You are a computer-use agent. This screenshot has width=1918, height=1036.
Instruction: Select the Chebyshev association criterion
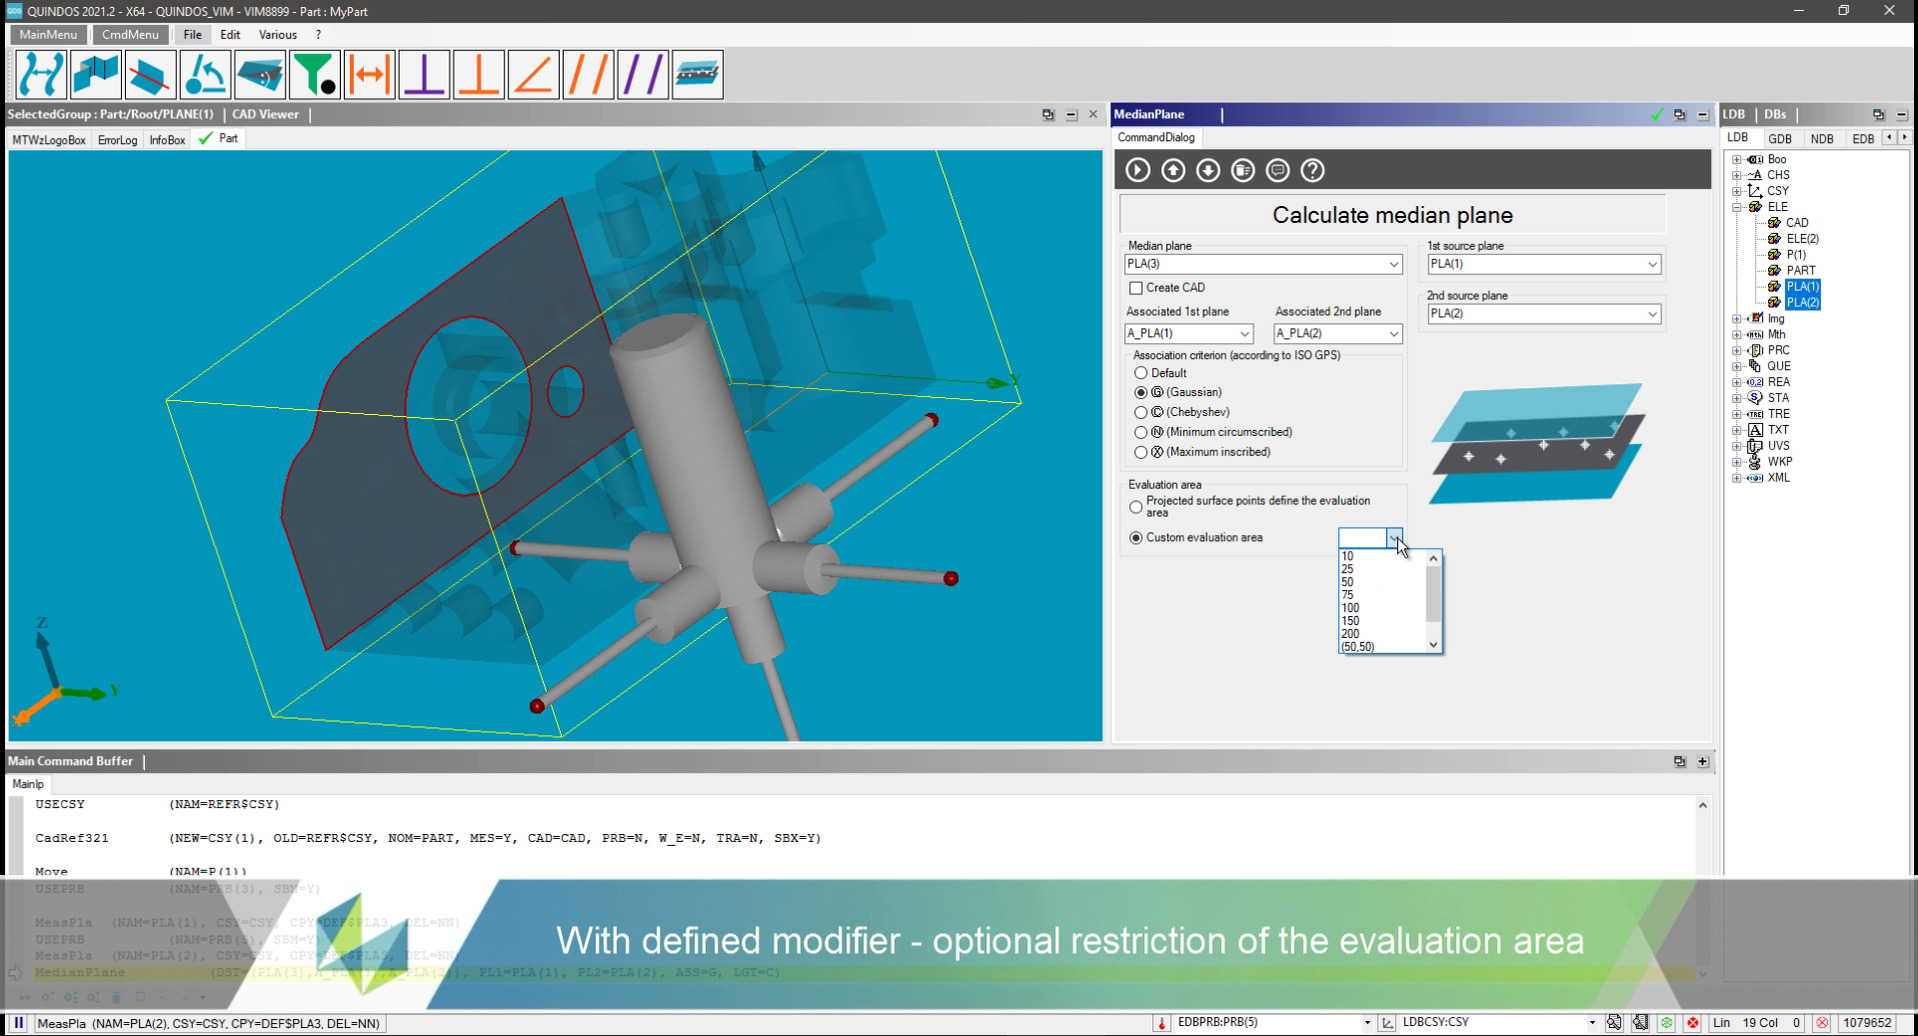[1141, 412]
